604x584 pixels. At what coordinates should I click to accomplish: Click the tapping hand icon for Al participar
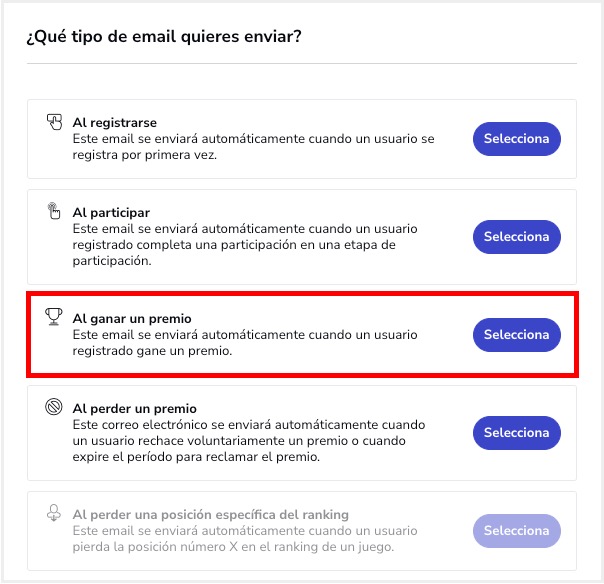(54, 212)
